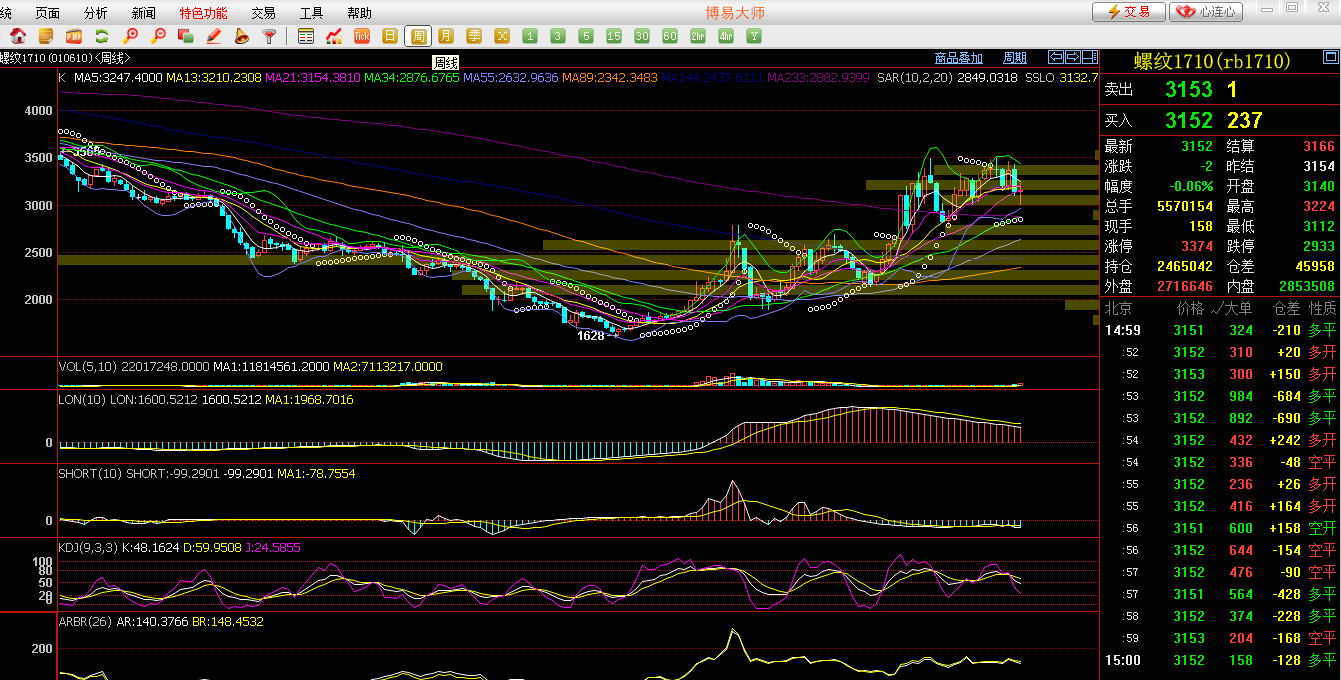Zoom out with the minus magnifier
1341x680 pixels.
pyautogui.click(x=157, y=36)
